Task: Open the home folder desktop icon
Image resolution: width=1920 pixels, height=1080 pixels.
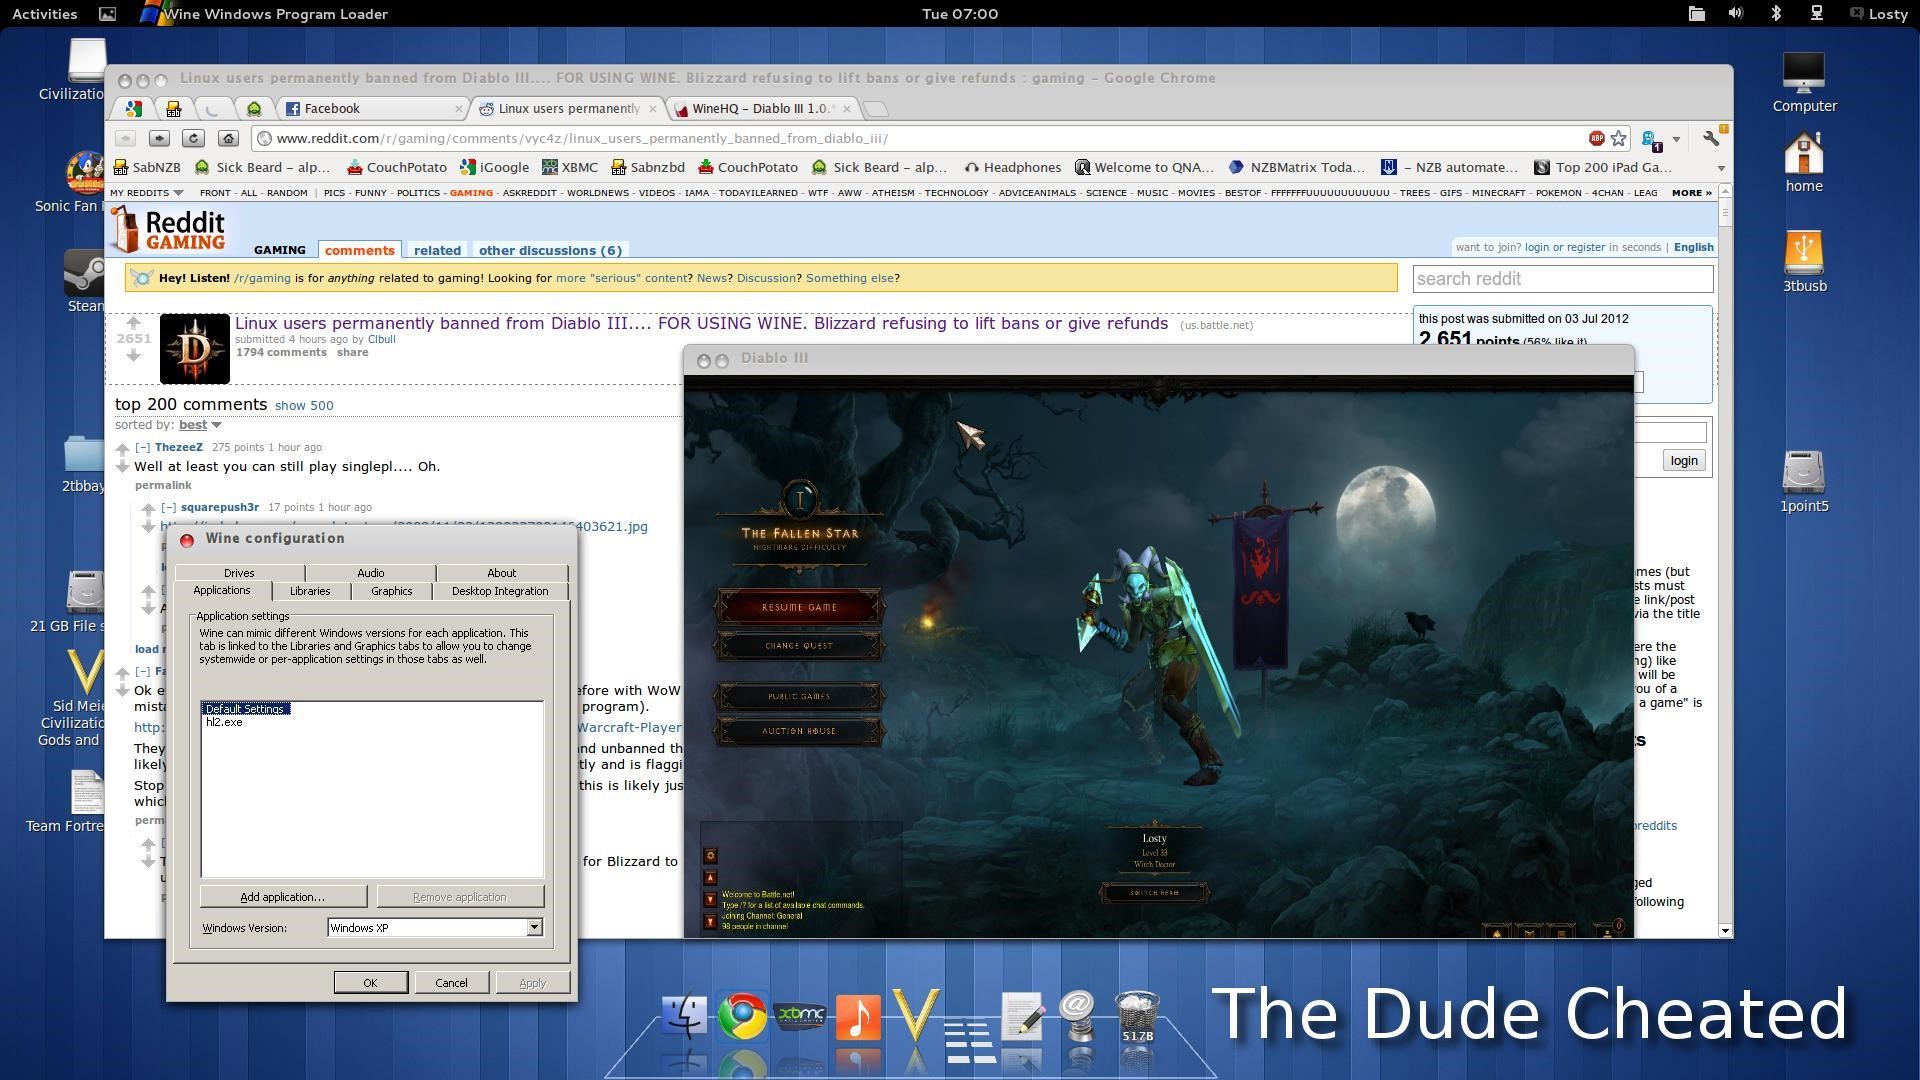Action: tap(1804, 162)
